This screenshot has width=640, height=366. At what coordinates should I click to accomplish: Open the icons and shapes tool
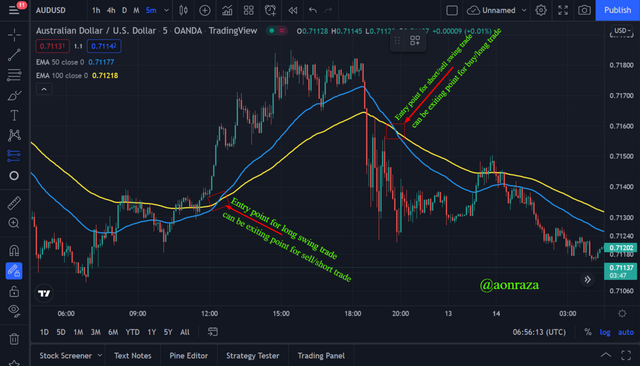[x=14, y=176]
